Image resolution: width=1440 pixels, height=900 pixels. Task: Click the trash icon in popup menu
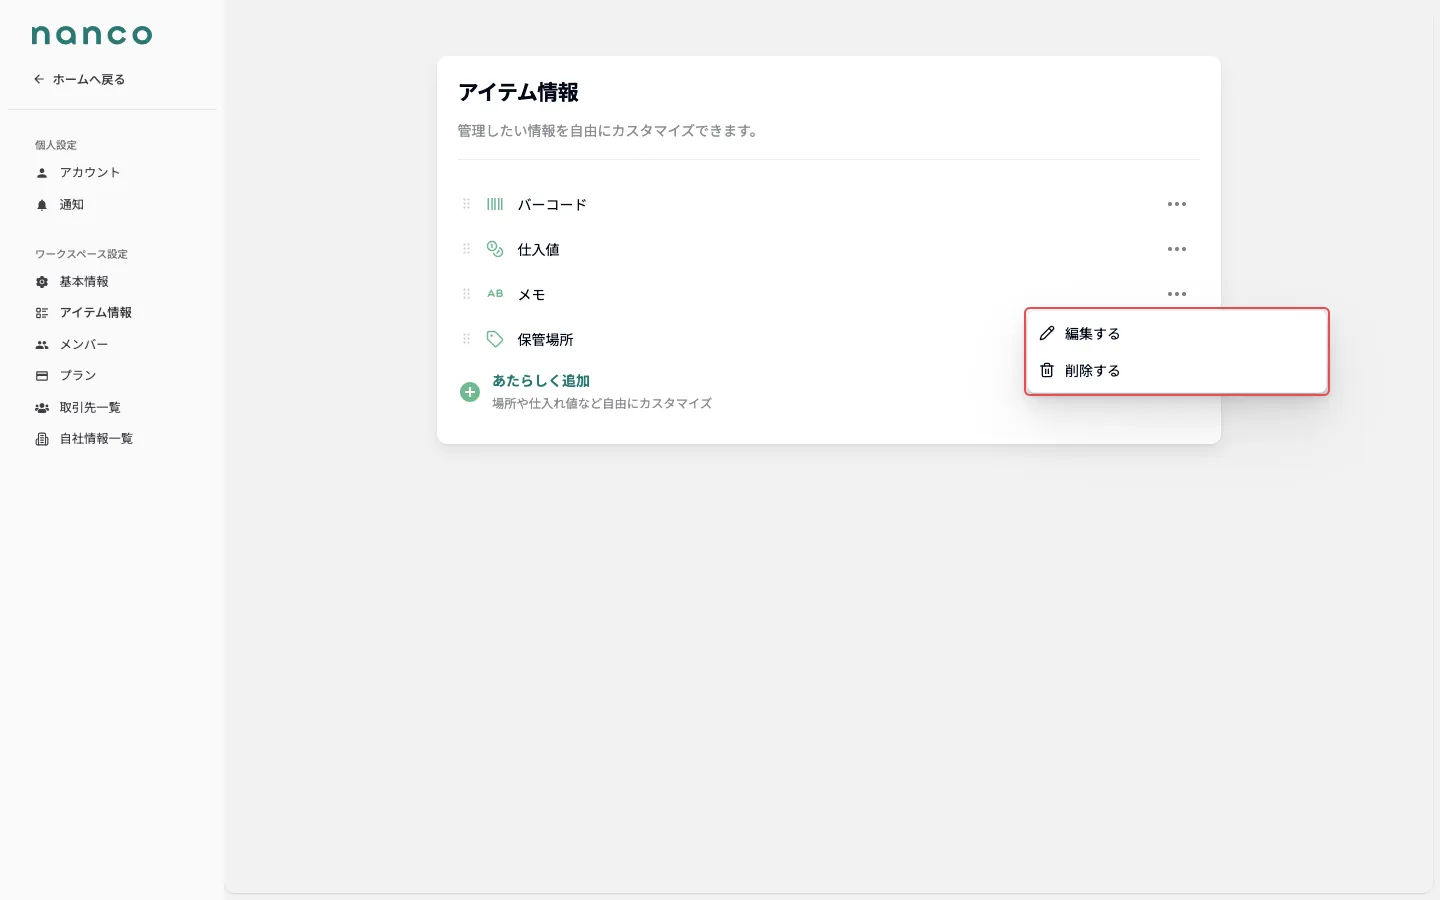pyautogui.click(x=1047, y=370)
